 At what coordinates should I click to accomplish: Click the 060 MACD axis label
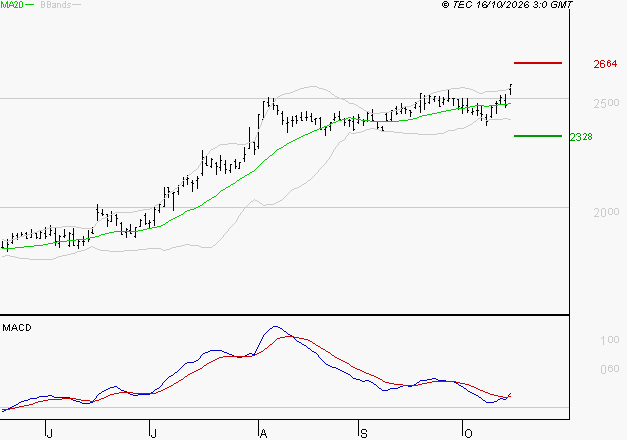[610, 369]
